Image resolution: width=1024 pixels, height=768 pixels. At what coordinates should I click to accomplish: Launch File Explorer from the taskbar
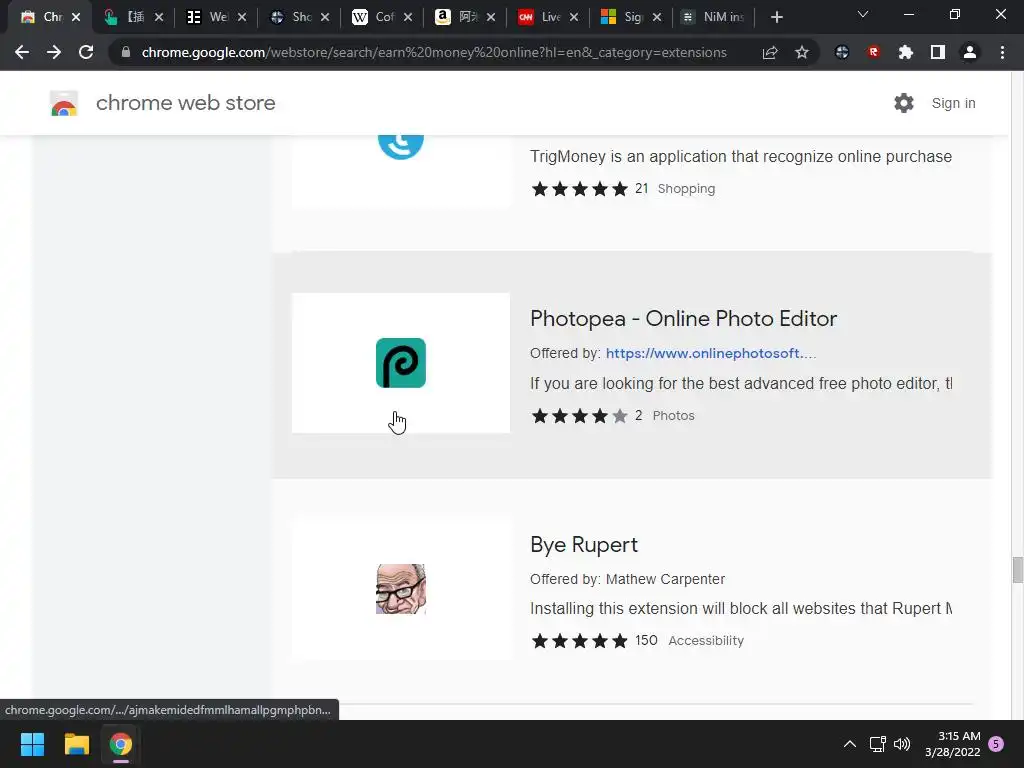(x=76, y=744)
